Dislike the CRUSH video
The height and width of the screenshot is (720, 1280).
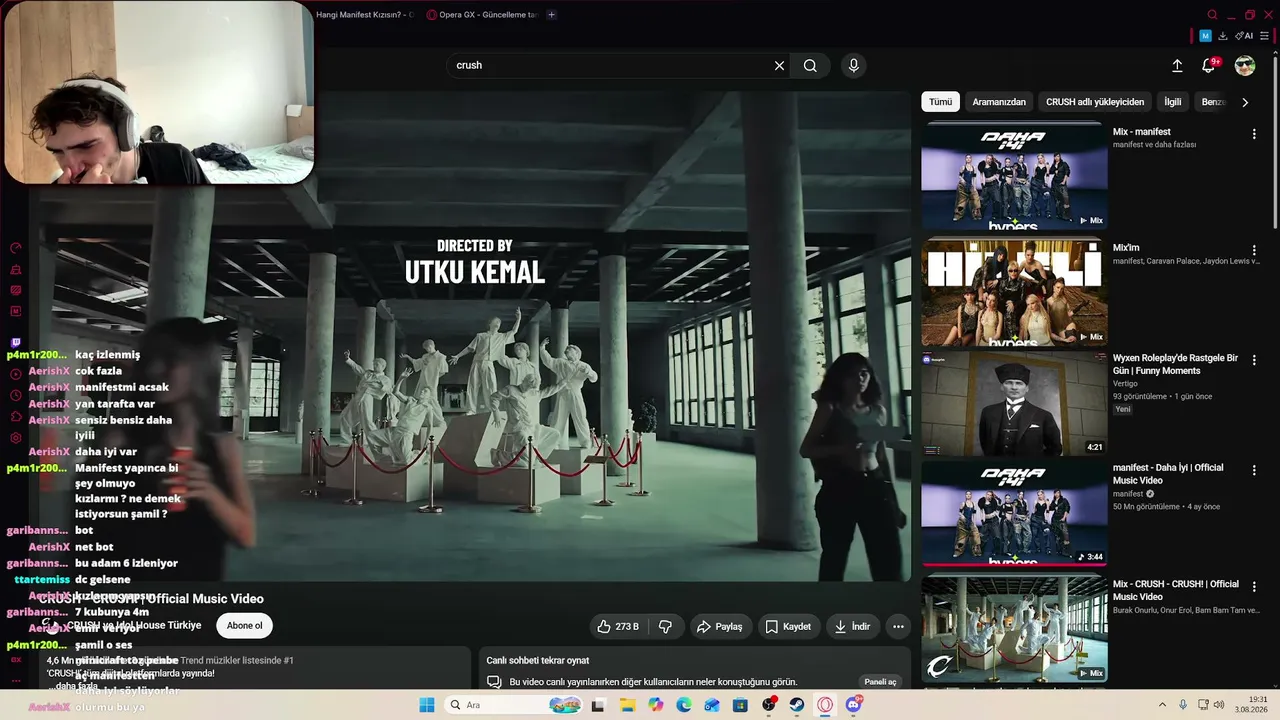tap(665, 627)
